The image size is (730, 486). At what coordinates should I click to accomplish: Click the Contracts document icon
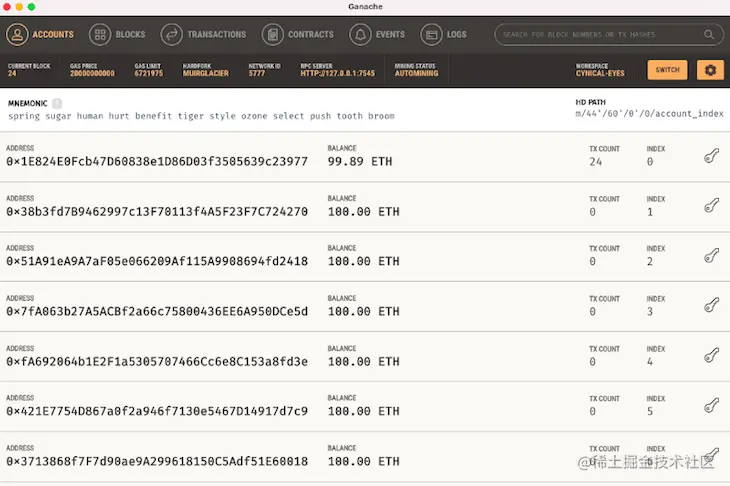pyautogui.click(x=273, y=34)
